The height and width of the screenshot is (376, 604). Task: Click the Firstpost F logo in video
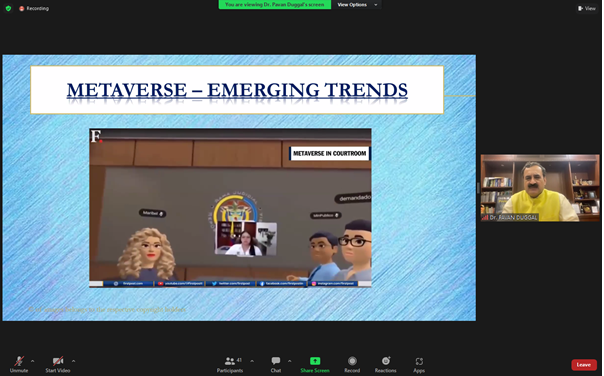(96, 136)
